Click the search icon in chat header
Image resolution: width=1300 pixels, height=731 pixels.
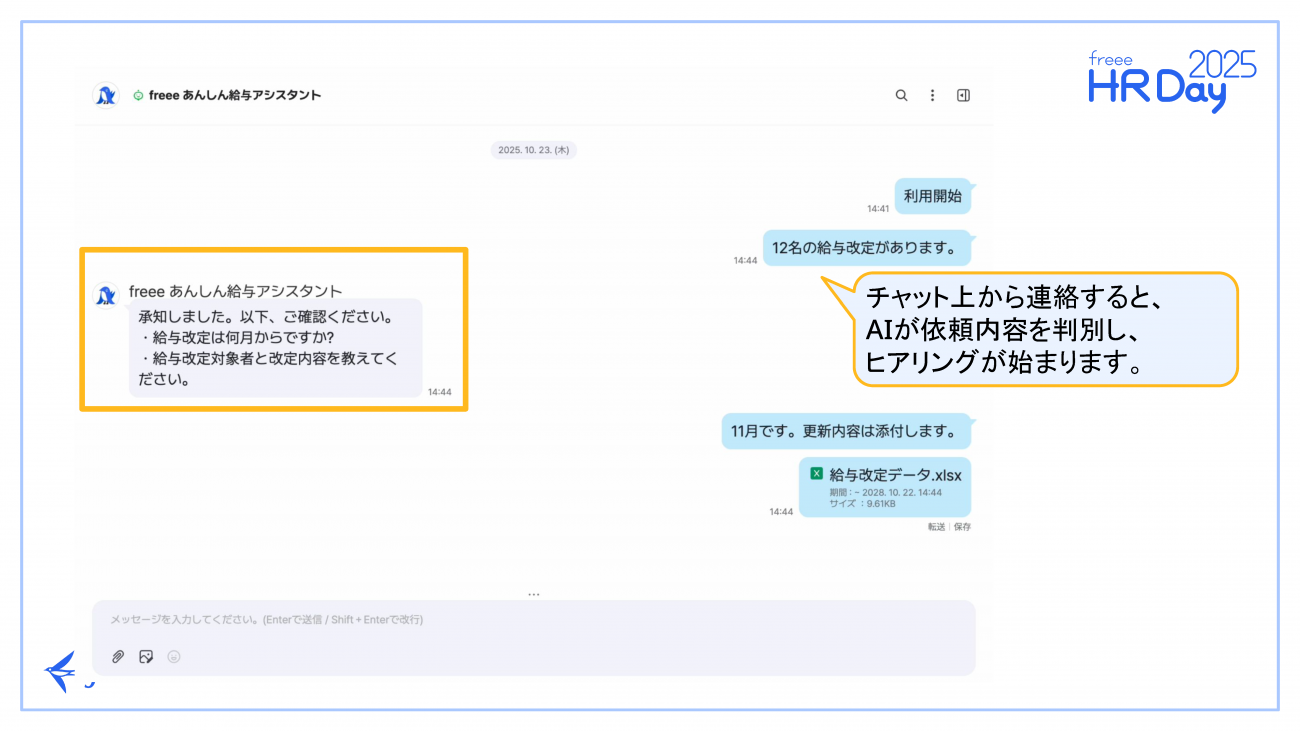901,96
